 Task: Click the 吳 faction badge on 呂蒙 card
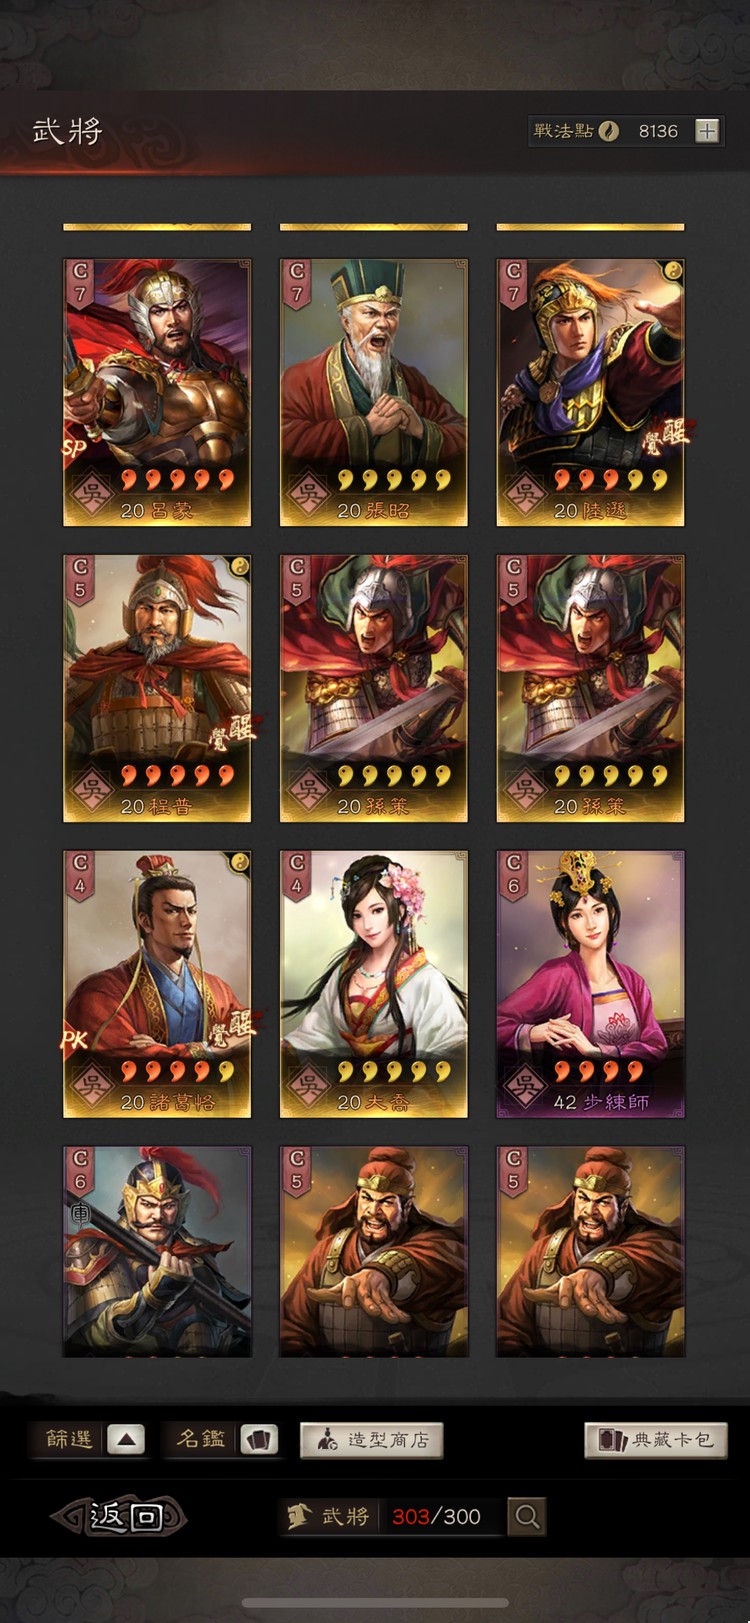coord(91,495)
